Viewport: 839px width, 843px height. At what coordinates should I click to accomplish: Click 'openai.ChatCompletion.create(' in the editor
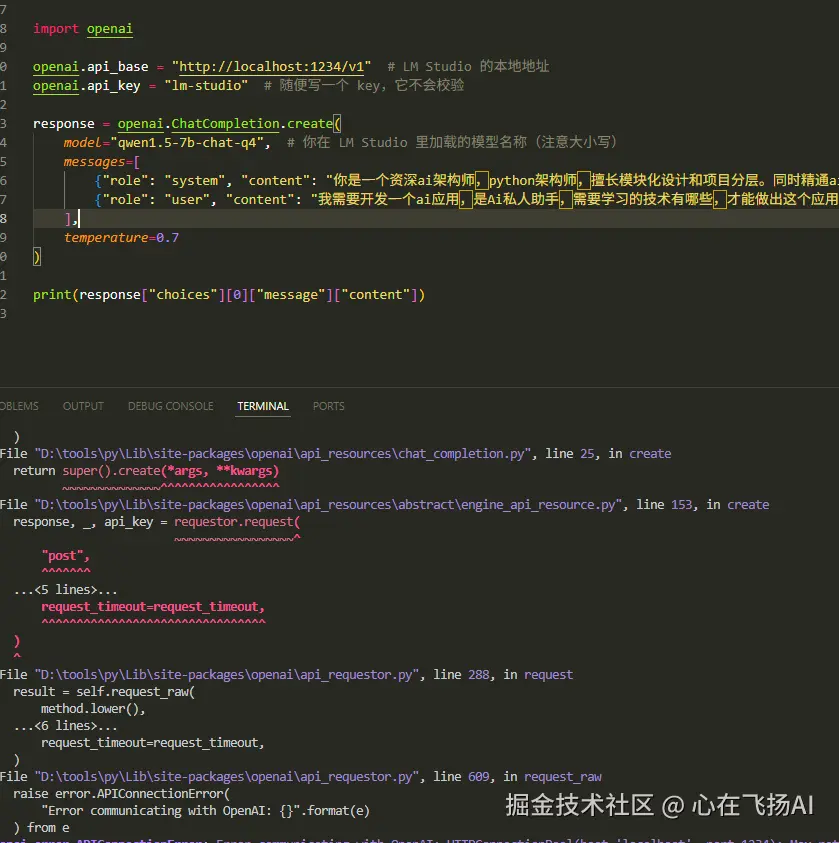tap(229, 124)
